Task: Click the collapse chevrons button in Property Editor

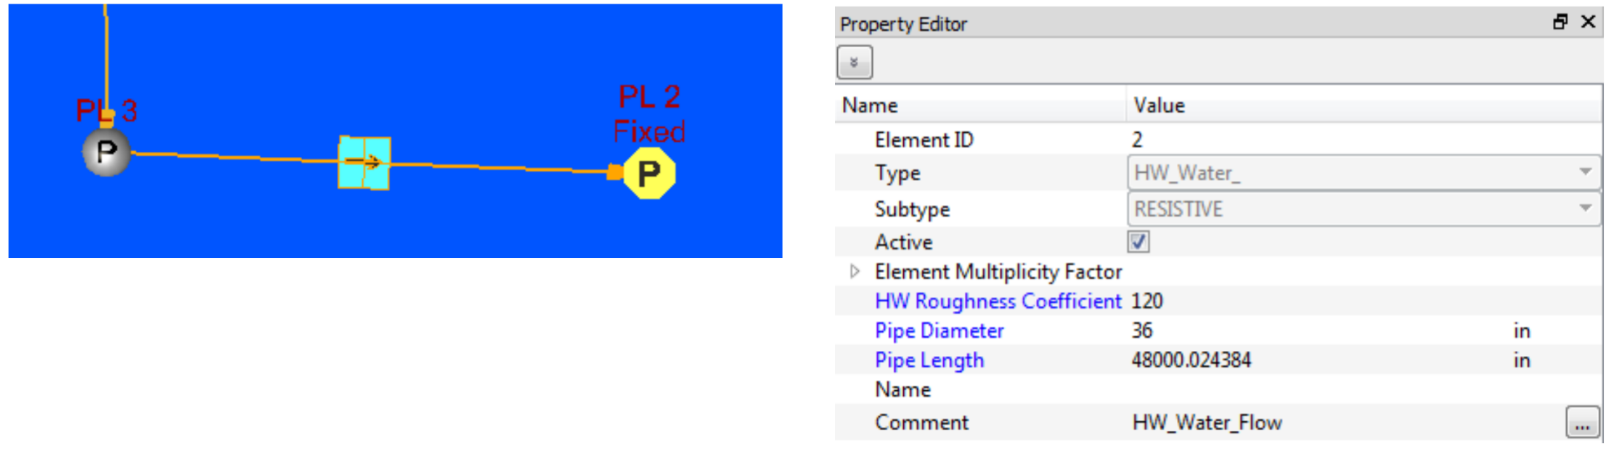Action: point(854,63)
